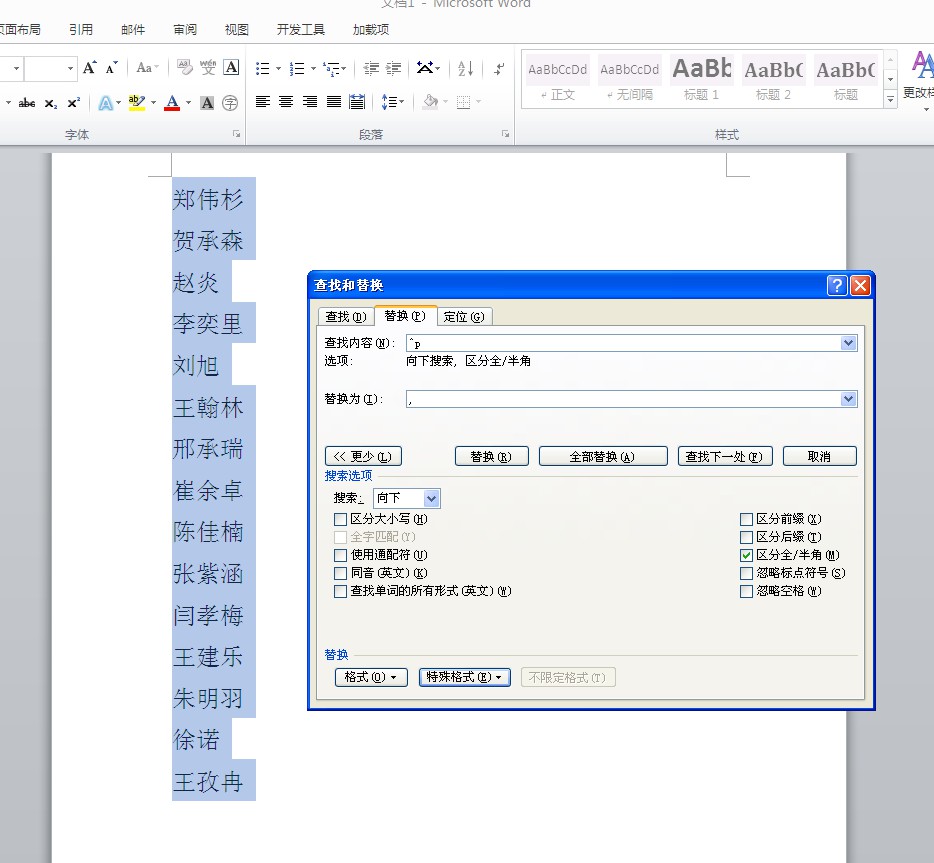The height and width of the screenshot is (863, 934).
Task: Open the 特殊格式(E) dropdown button
Action: tap(465, 677)
